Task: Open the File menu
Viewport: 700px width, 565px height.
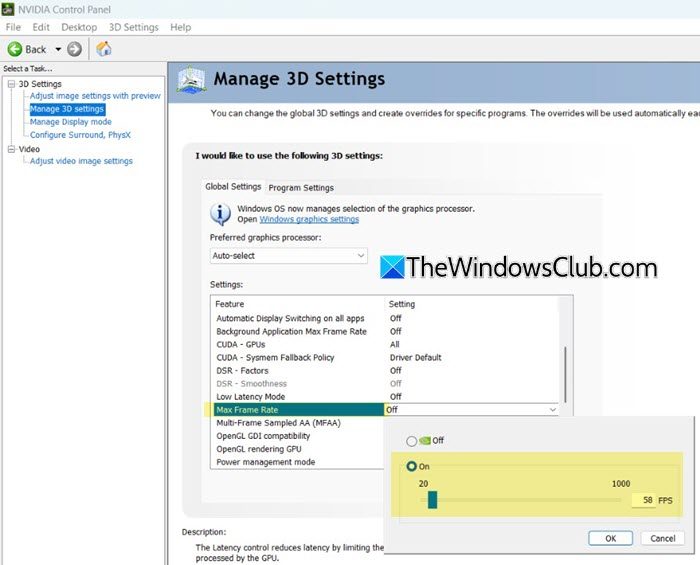Action: pyautogui.click(x=13, y=27)
